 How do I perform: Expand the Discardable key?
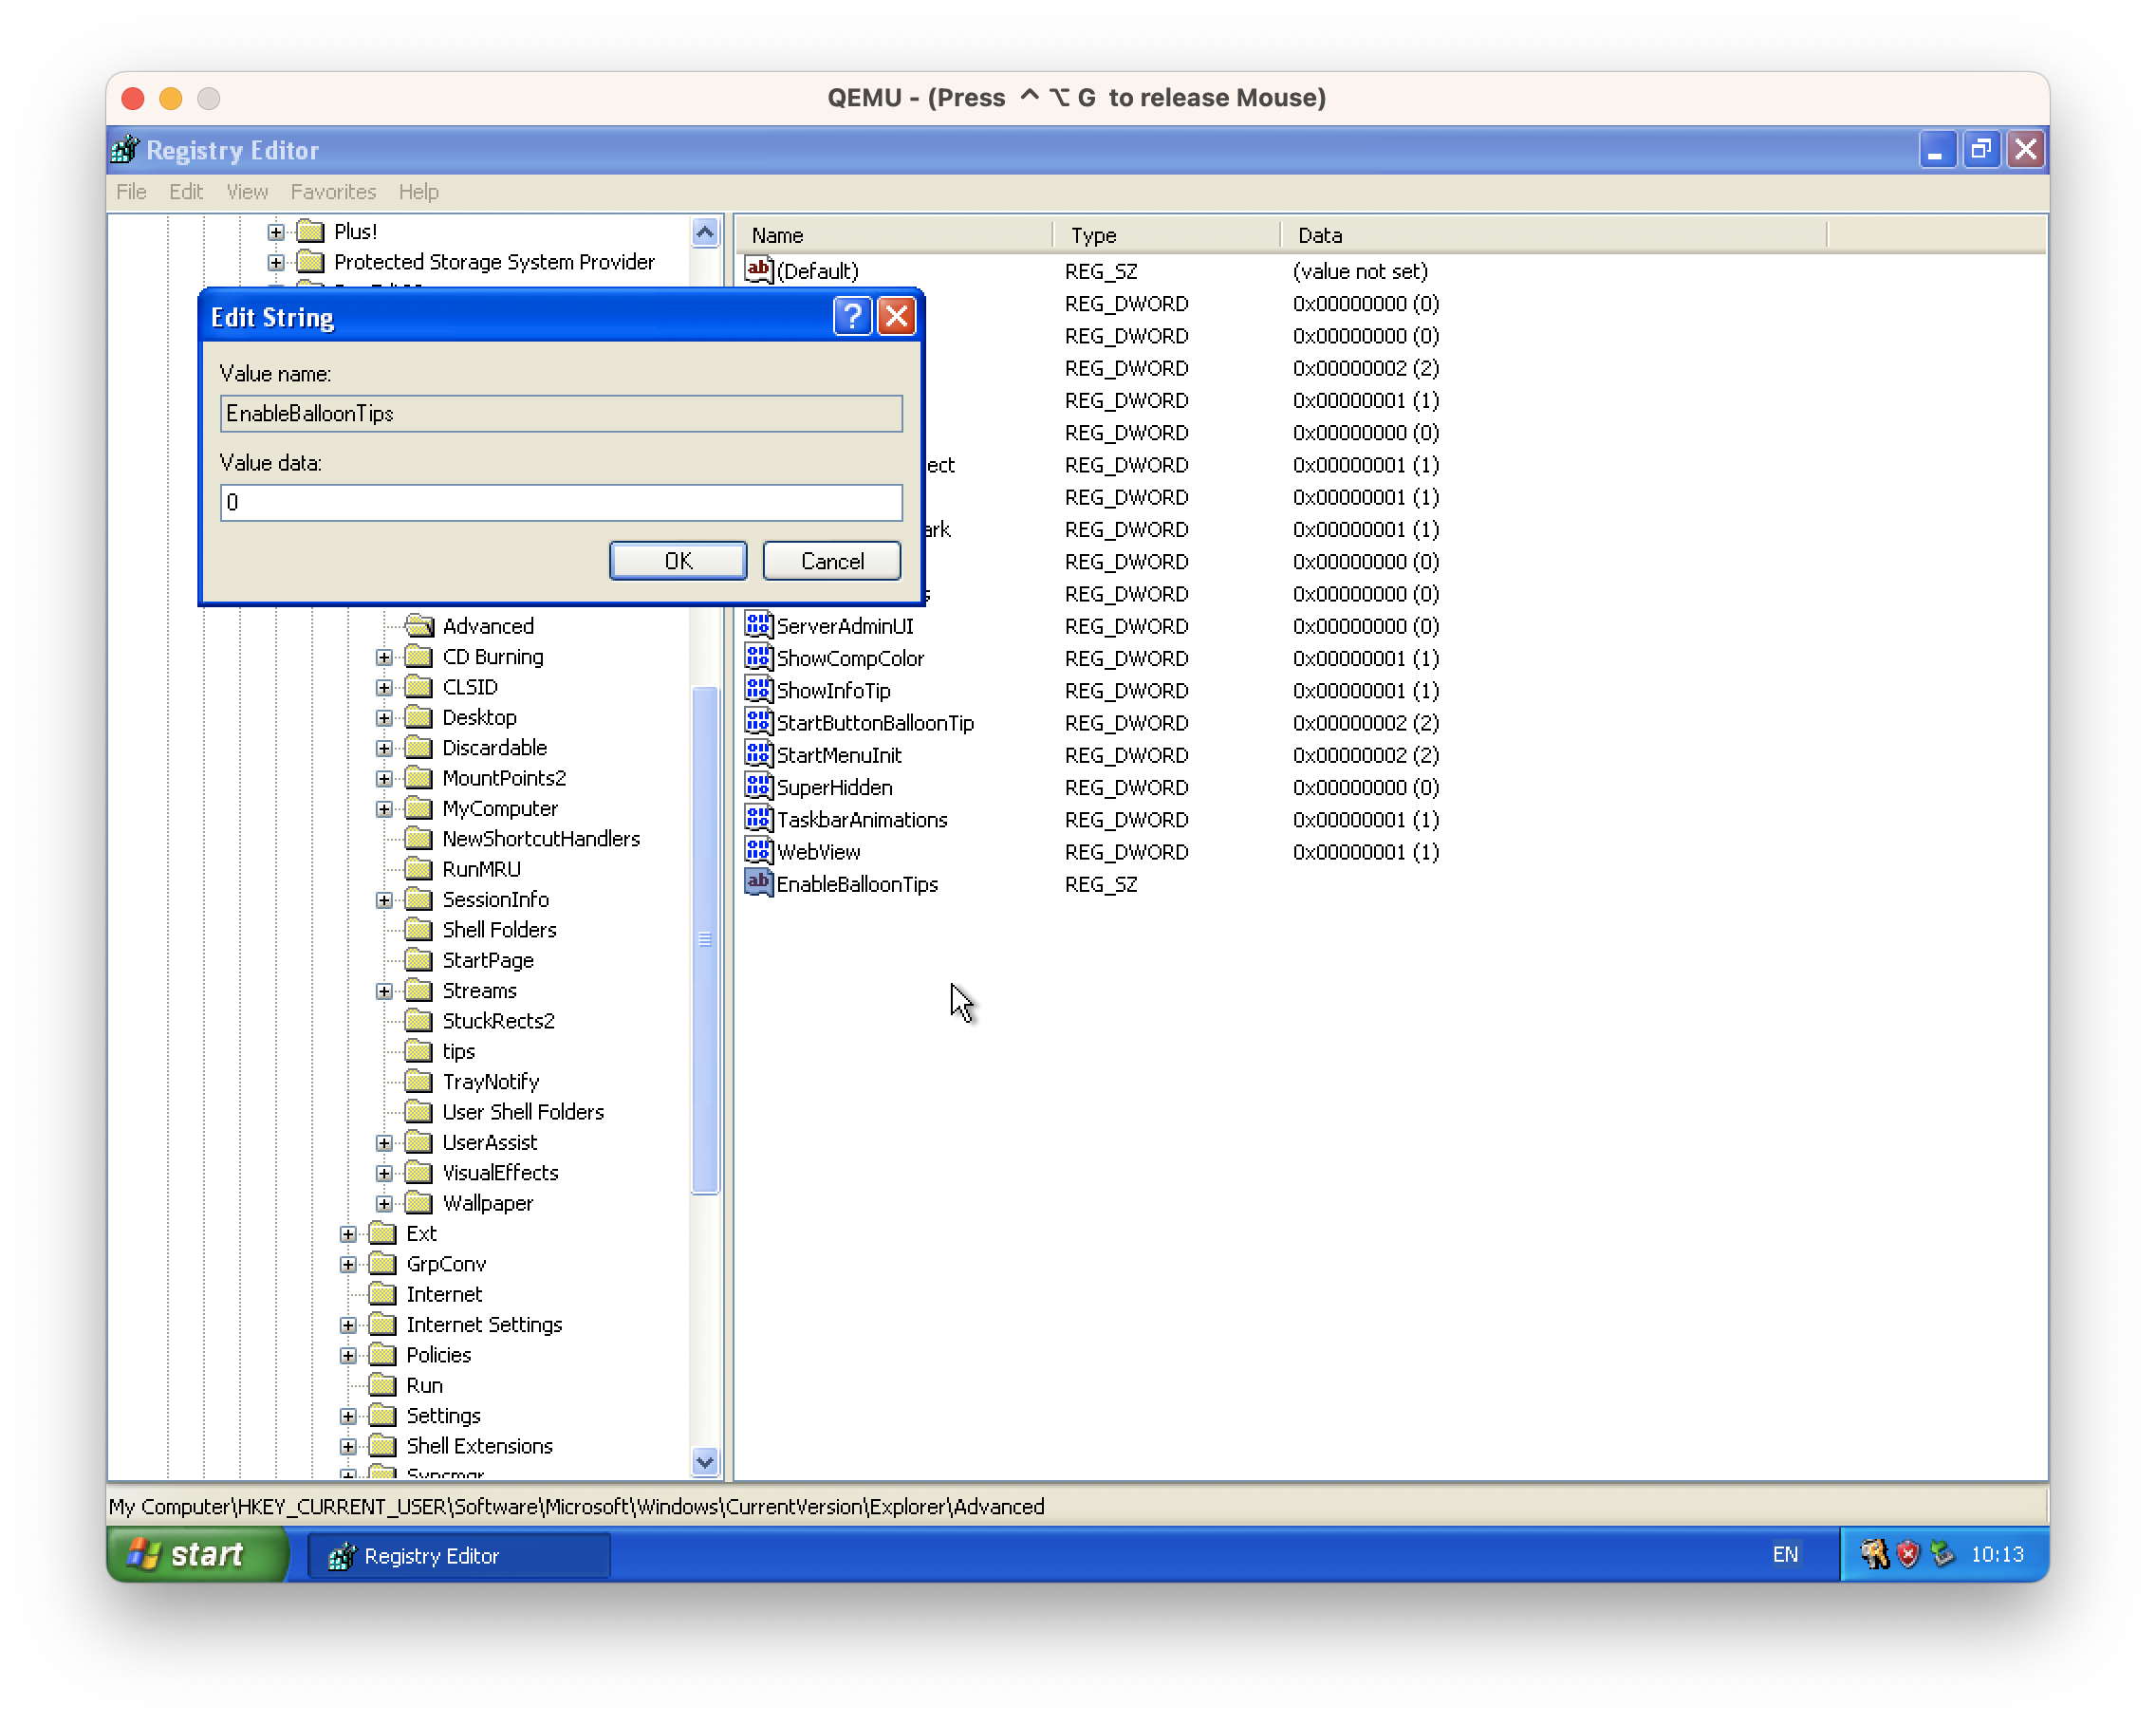pyautogui.click(x=384, y=748)
